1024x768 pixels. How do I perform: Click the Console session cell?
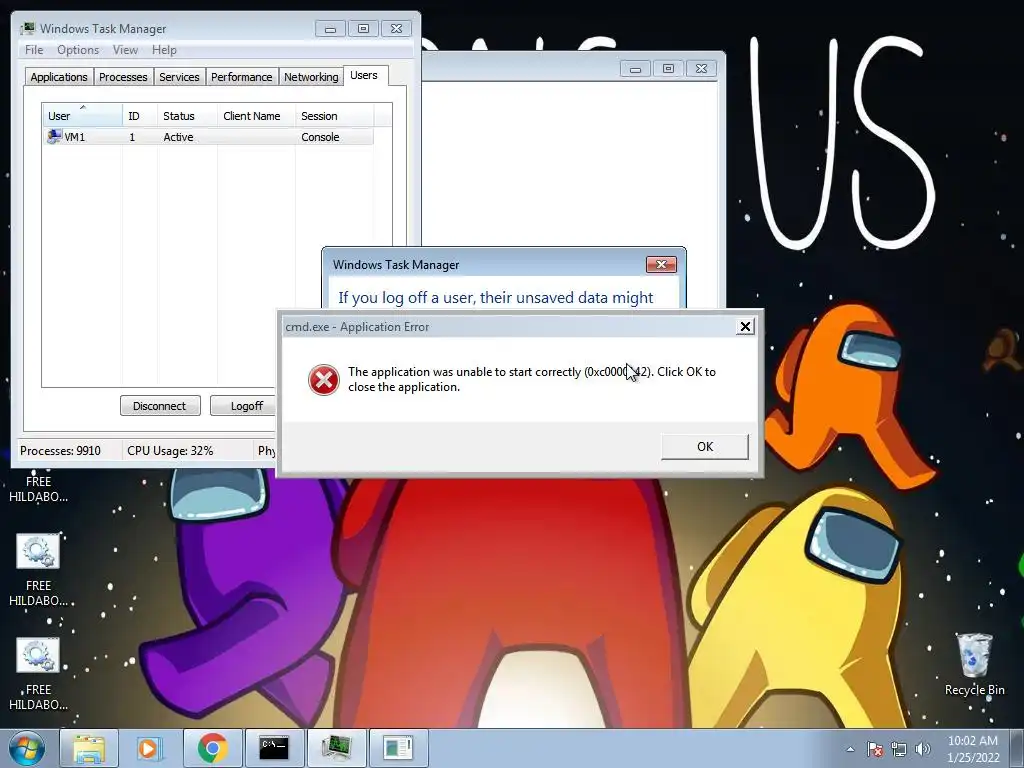[x=320, y=137]
